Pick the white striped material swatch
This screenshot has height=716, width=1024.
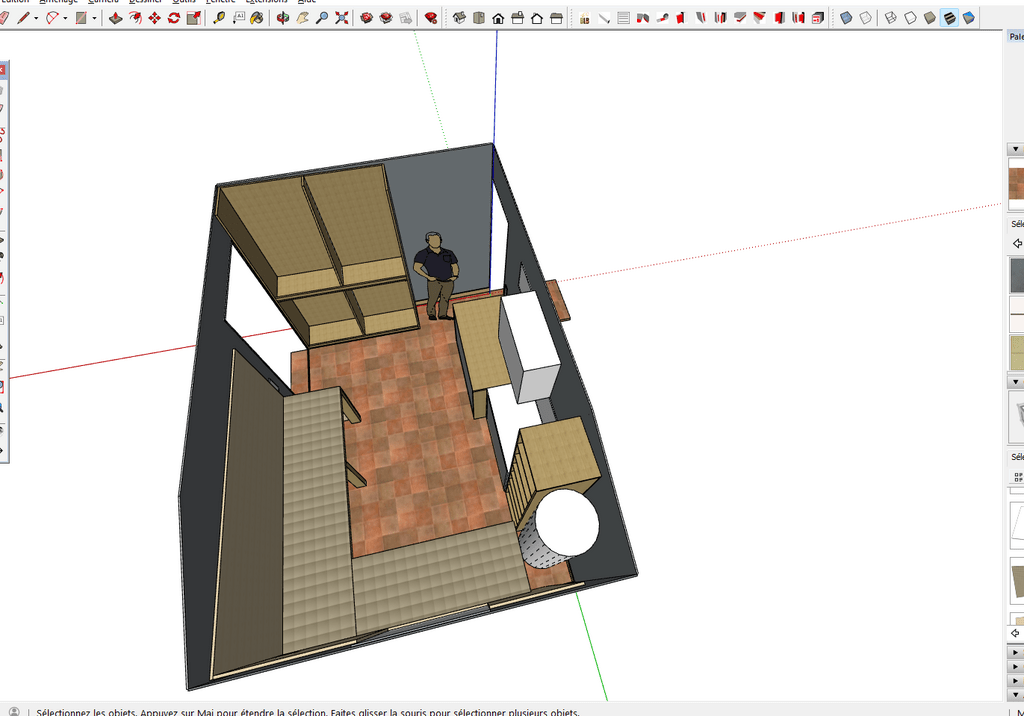pyautogui.click(x=1017, y=314)
